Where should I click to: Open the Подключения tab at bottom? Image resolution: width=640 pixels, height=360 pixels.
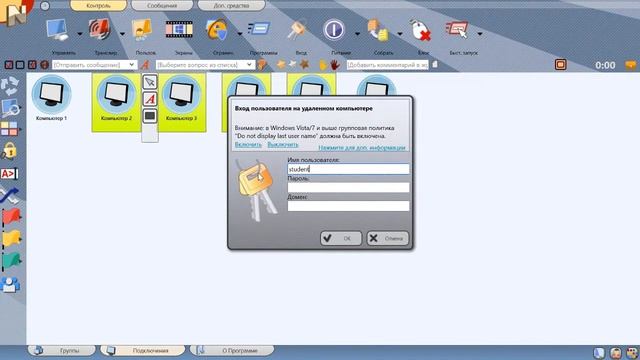coord(143,351)
